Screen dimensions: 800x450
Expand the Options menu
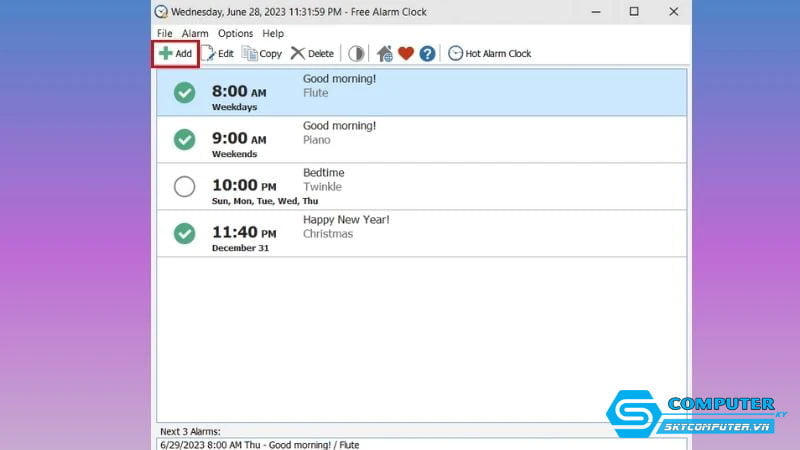(x=236, y=33)
